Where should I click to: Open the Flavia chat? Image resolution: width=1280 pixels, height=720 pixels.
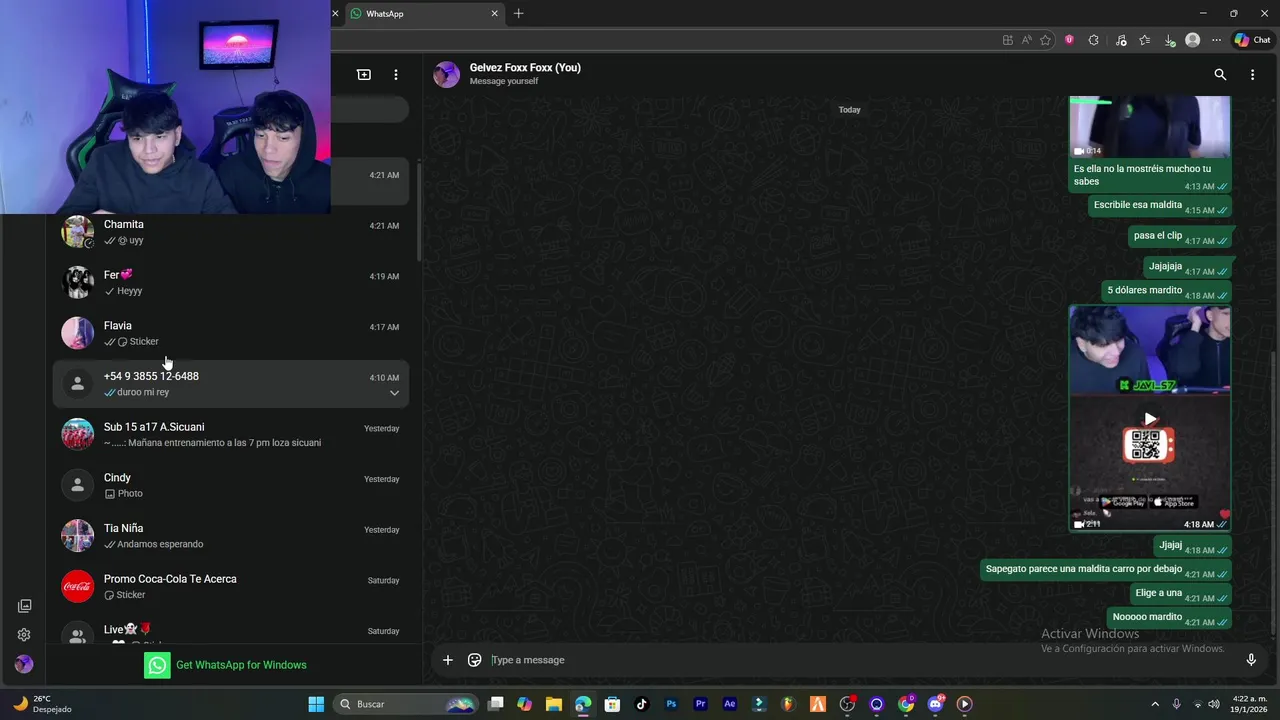pyautogui.click(x=230, y=334)
